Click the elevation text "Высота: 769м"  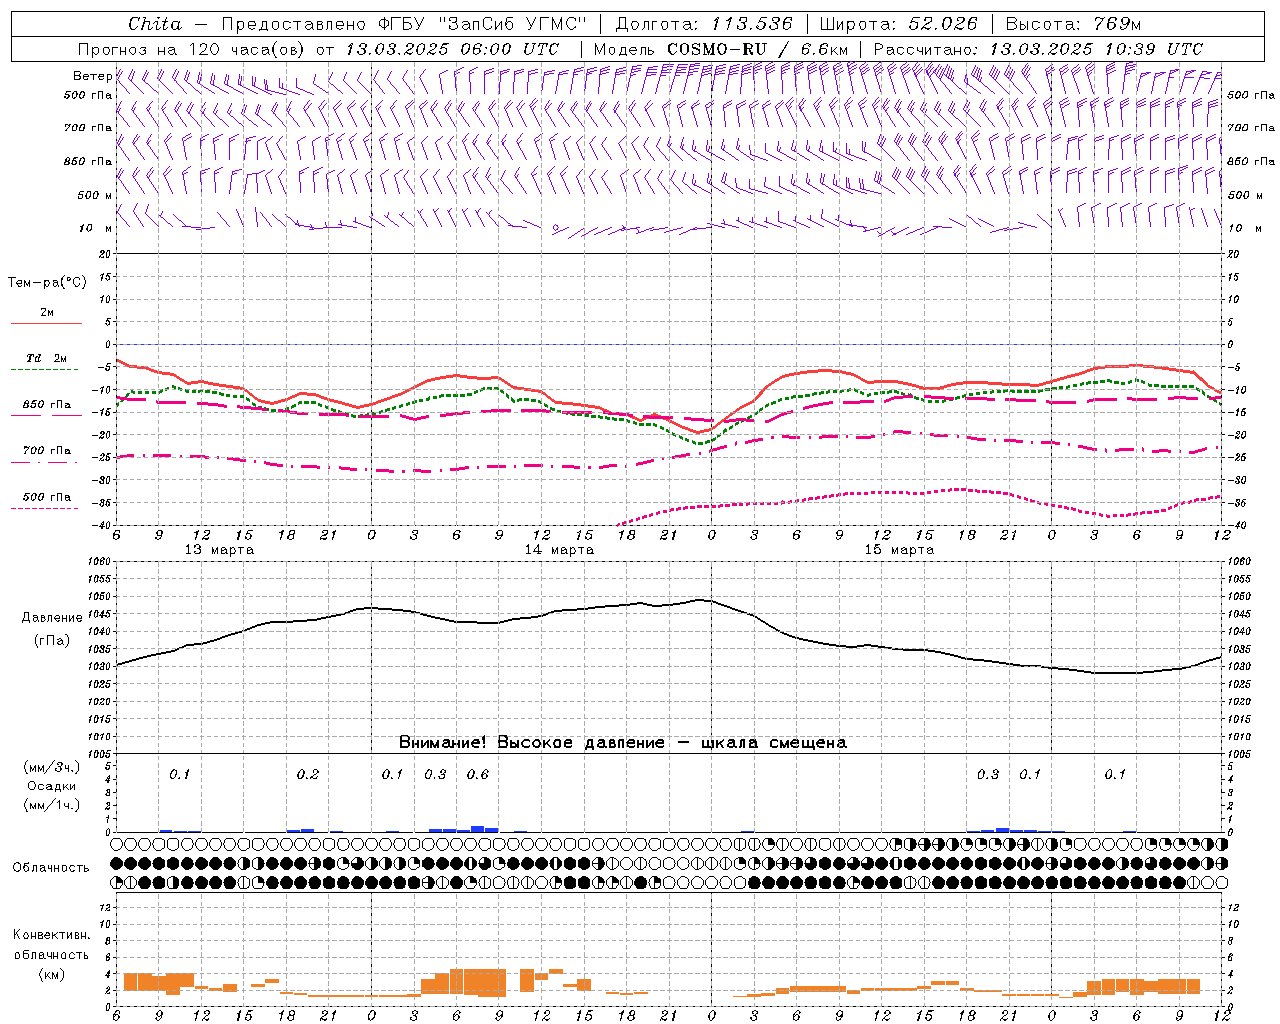[x=1073, y=24]
